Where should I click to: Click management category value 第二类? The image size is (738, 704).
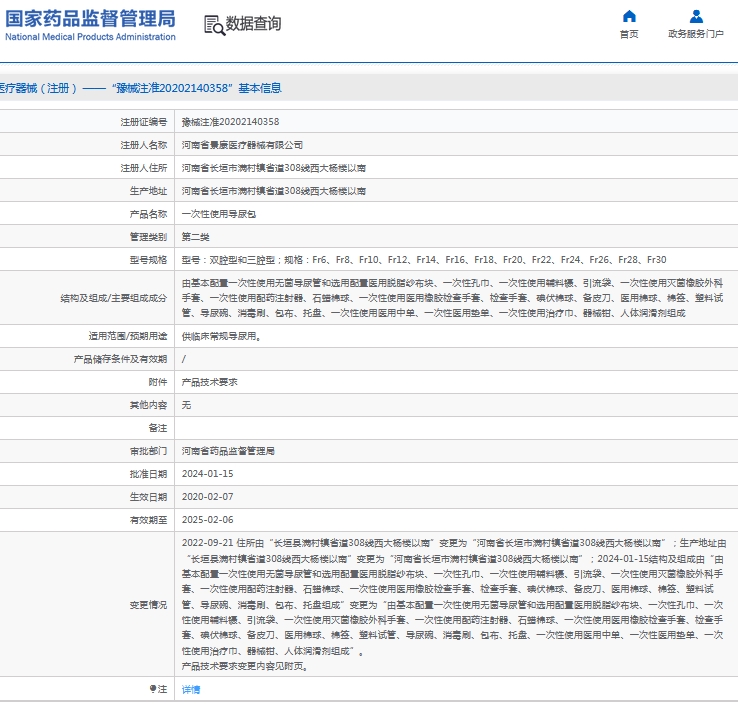(x=195, y=237)
